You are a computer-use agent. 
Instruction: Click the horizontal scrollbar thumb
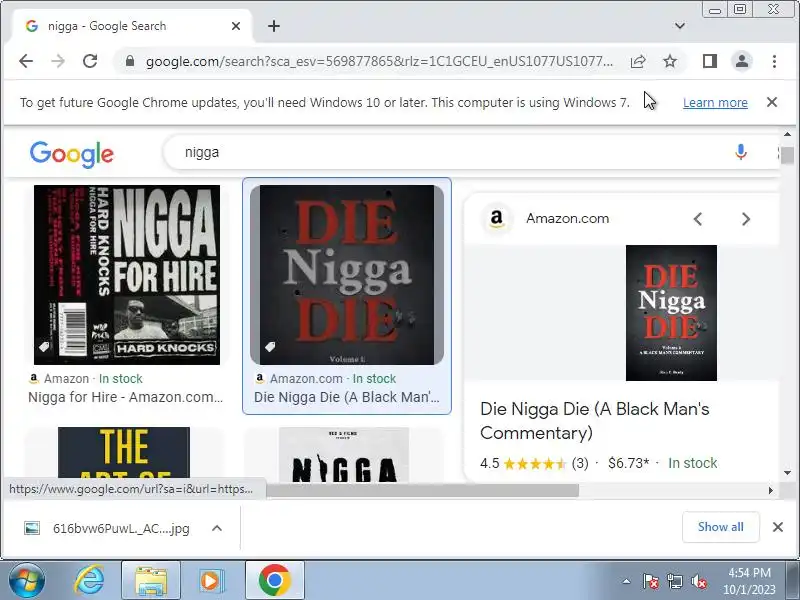point(422,490)
